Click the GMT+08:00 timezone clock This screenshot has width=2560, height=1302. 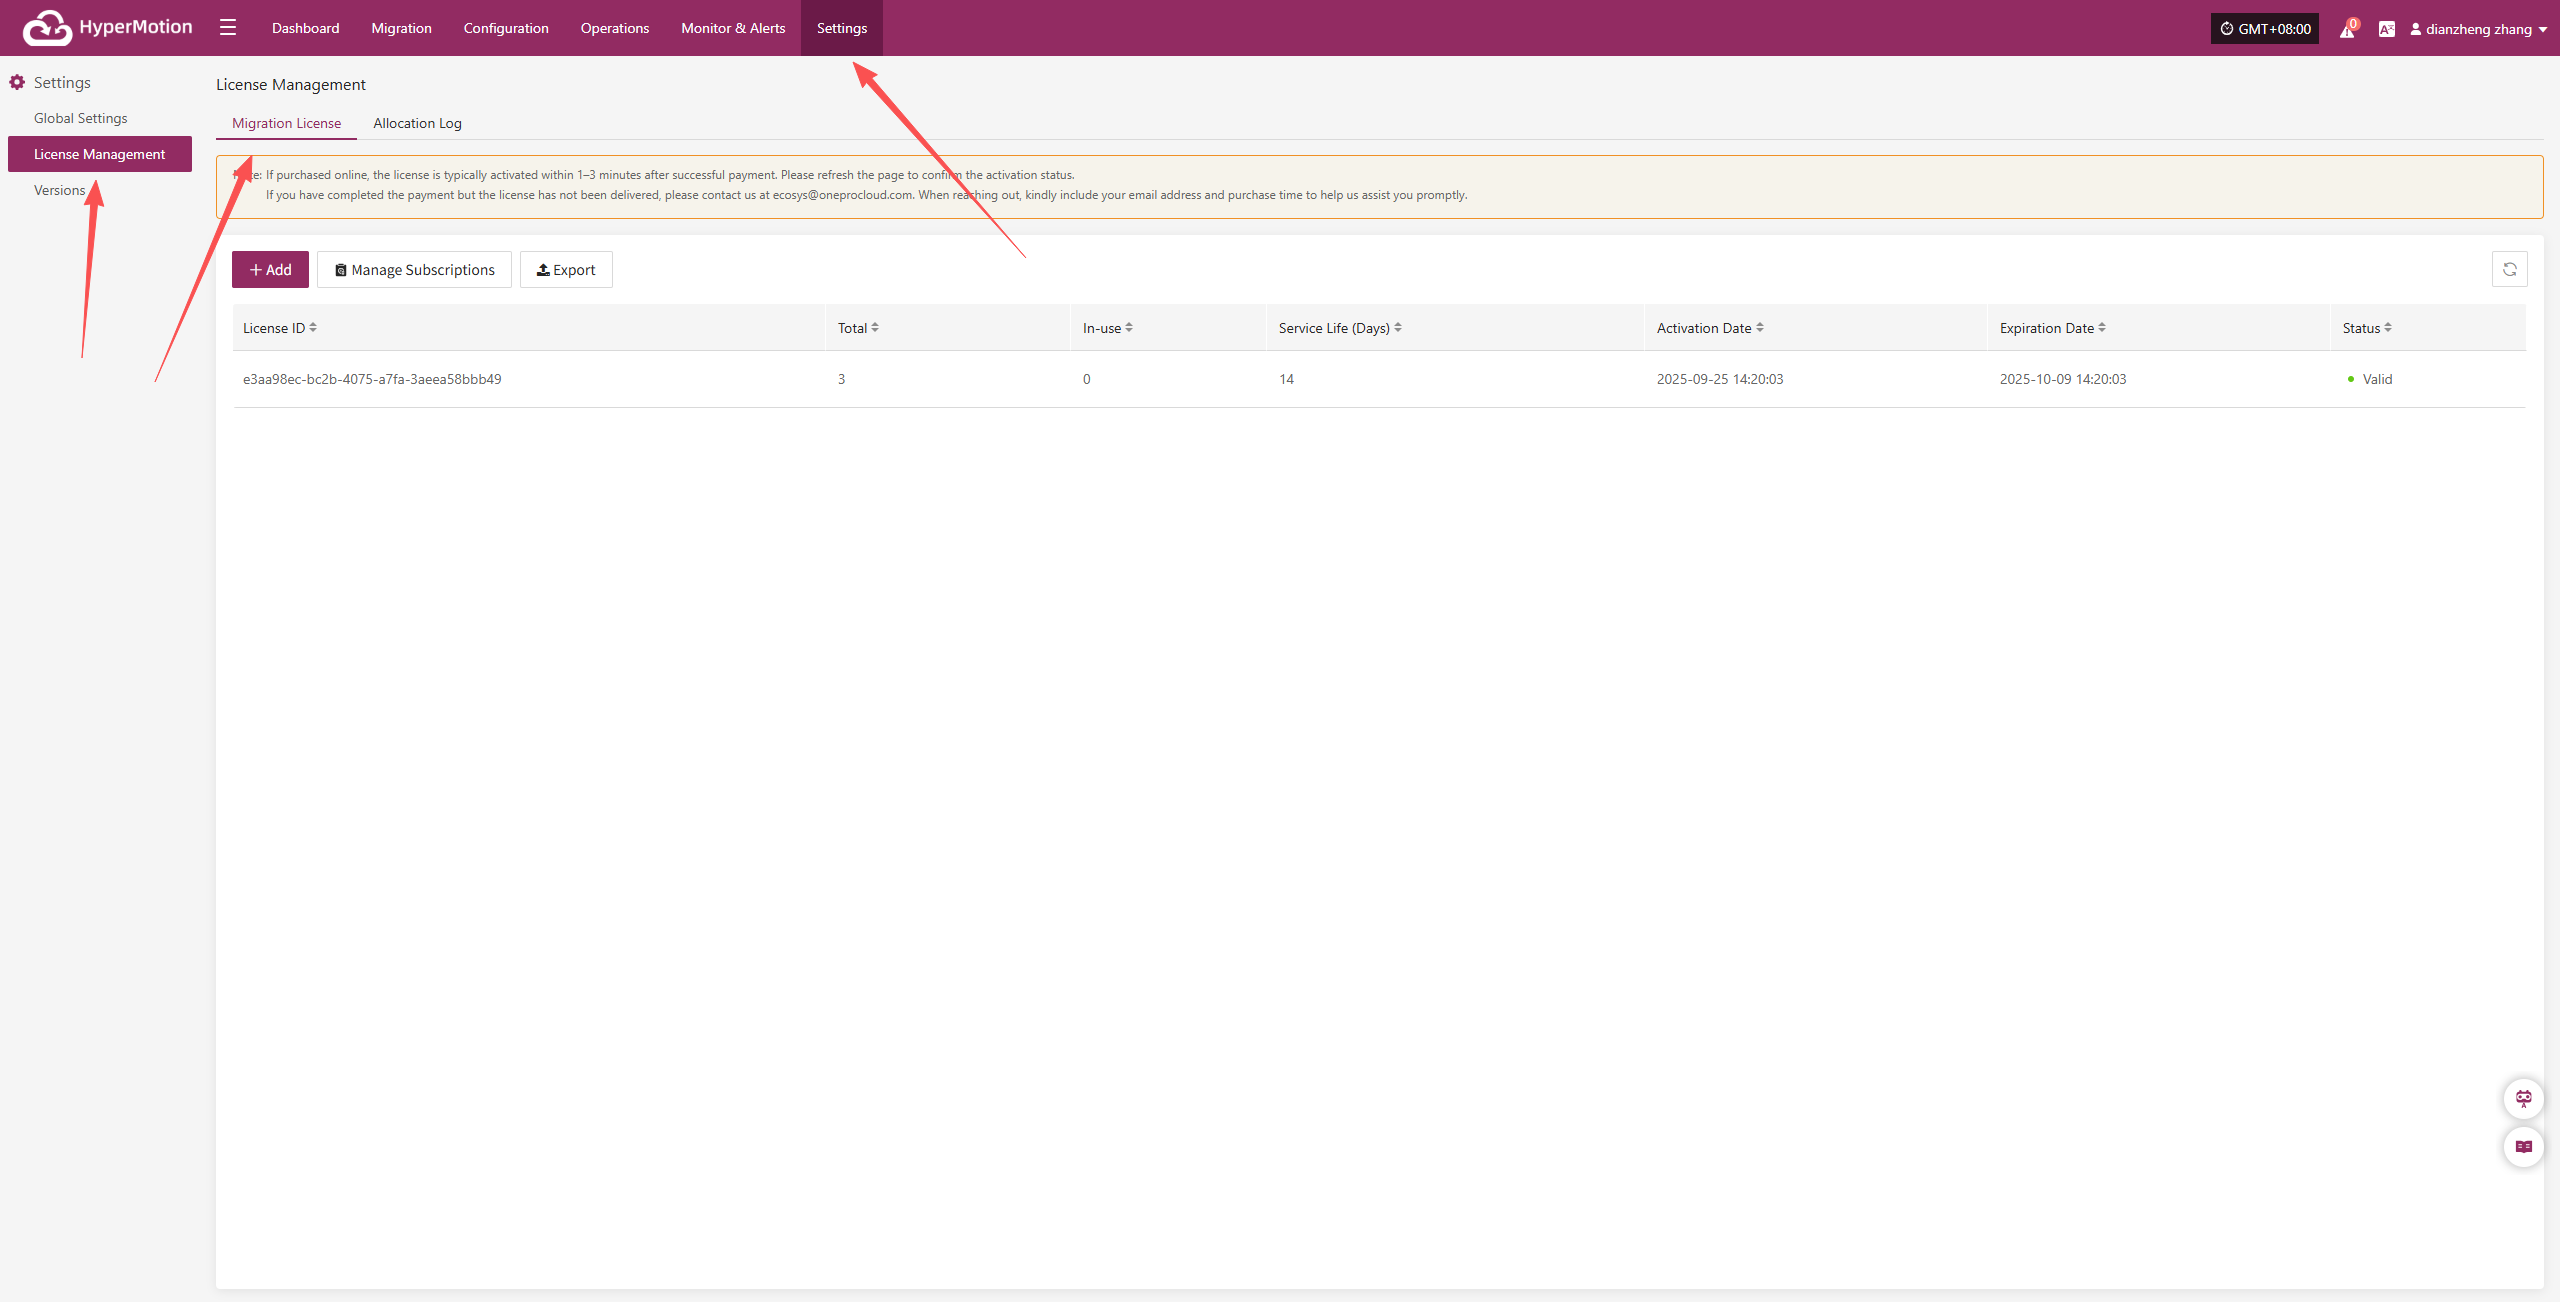click(2264, 29)
